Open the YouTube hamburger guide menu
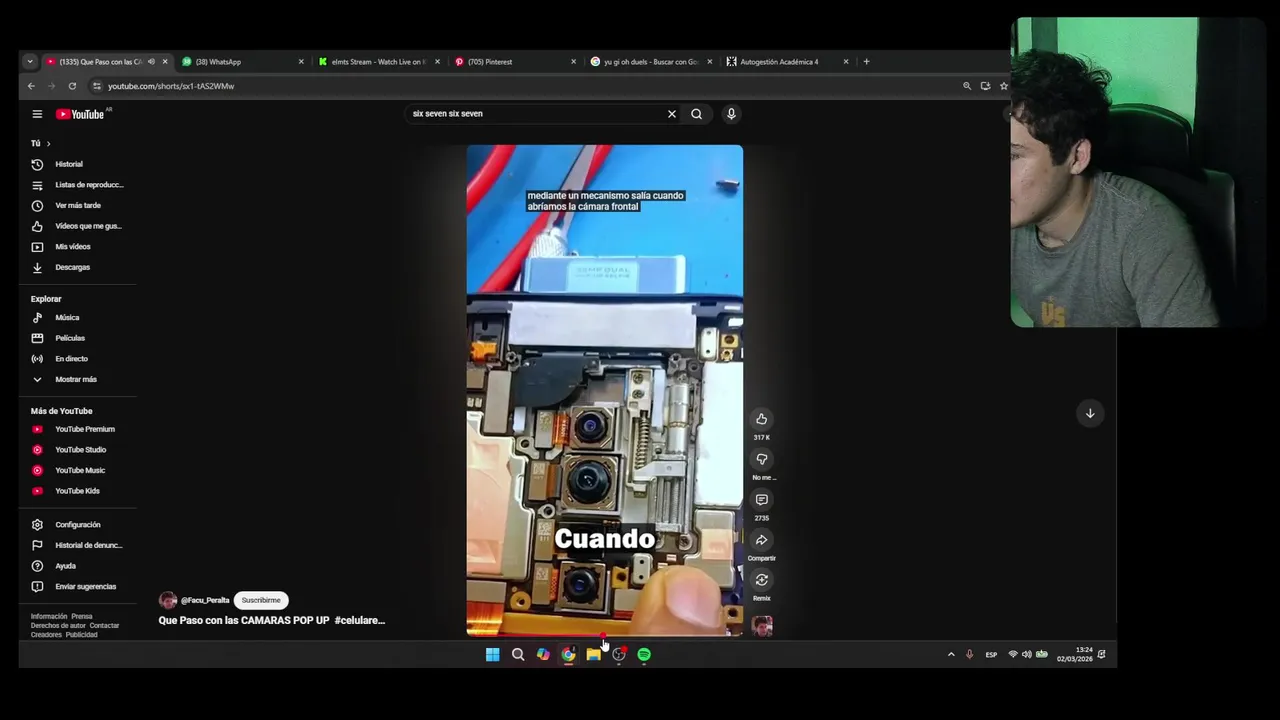Image resolution: width=1280 pixels, height=720 pixels. click(37, 114)
